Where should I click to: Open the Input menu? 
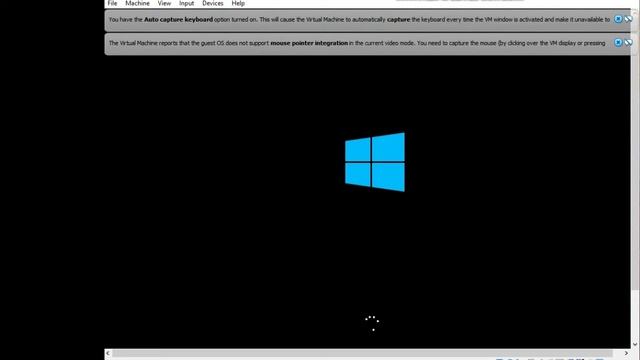point(187,3)
